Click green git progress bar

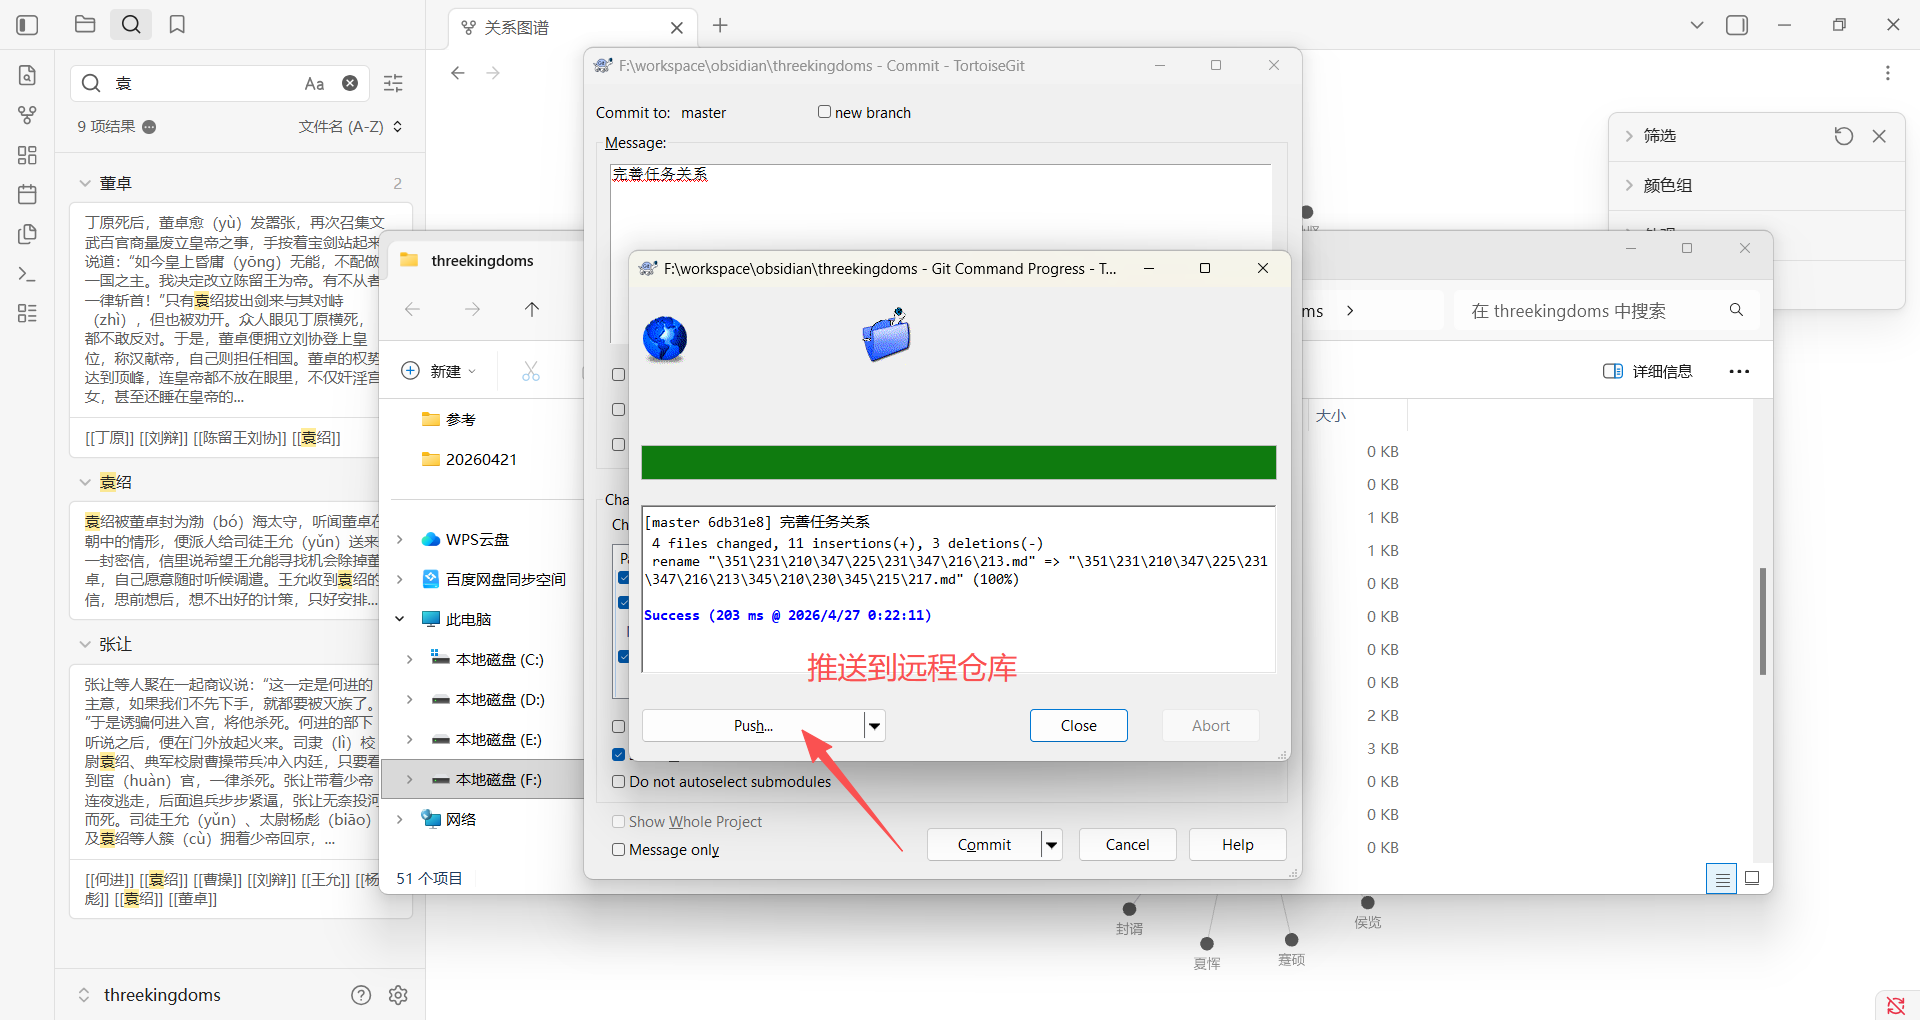pos(958,462)
